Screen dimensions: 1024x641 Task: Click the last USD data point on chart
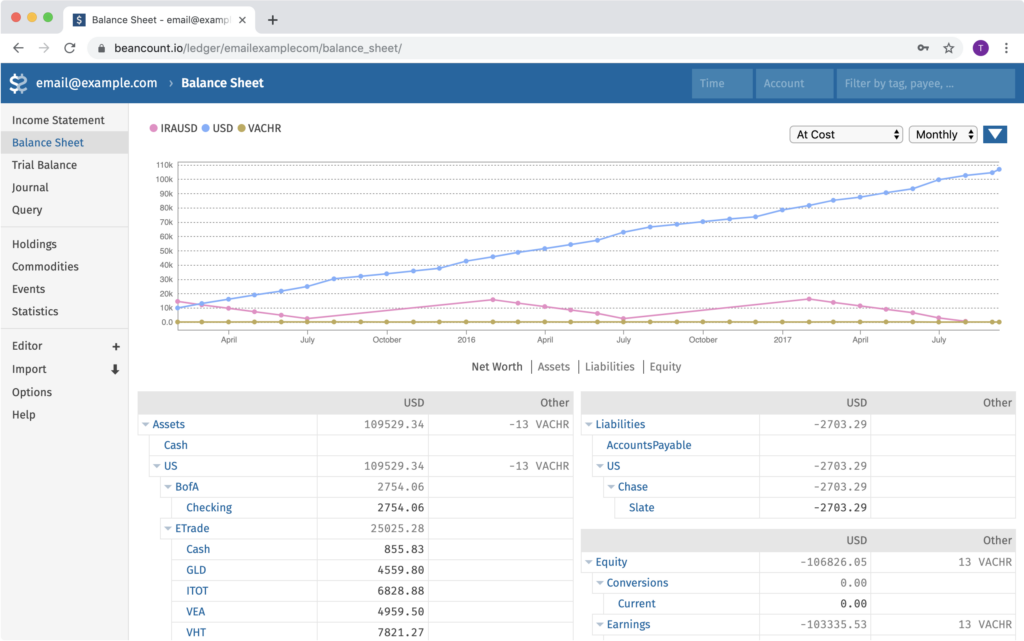coord(998,169)
